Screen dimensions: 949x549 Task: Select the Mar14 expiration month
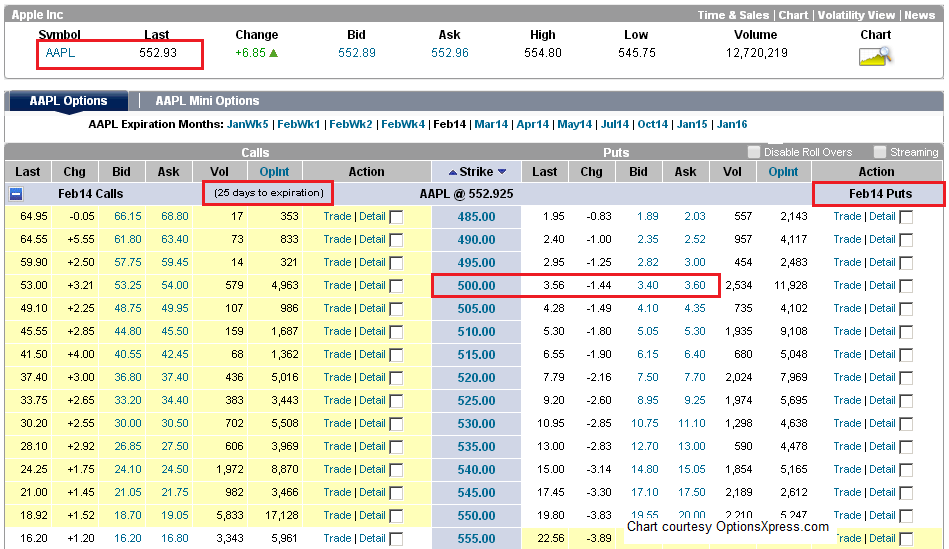[491, 124]
